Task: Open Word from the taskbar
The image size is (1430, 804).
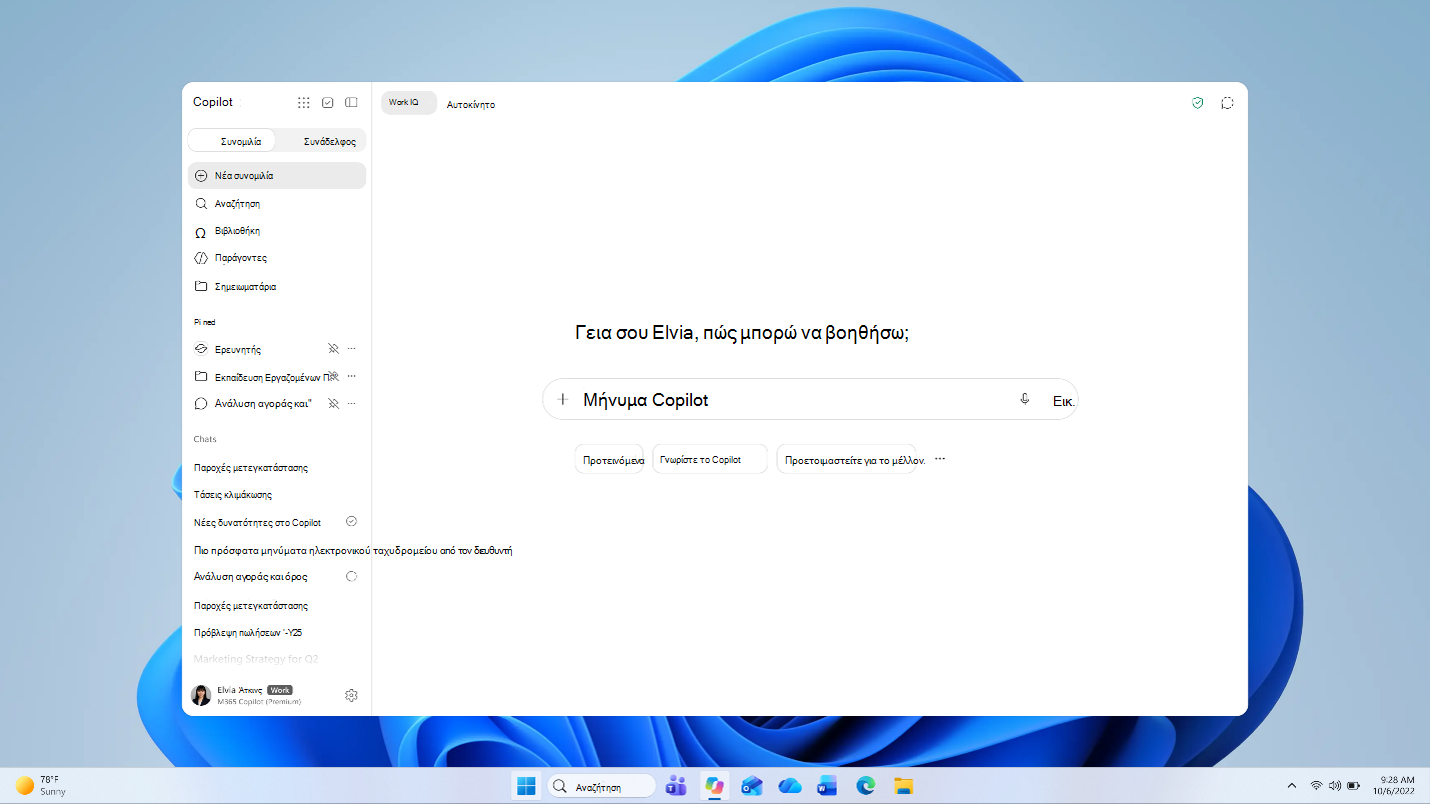Action: [827, 786]
